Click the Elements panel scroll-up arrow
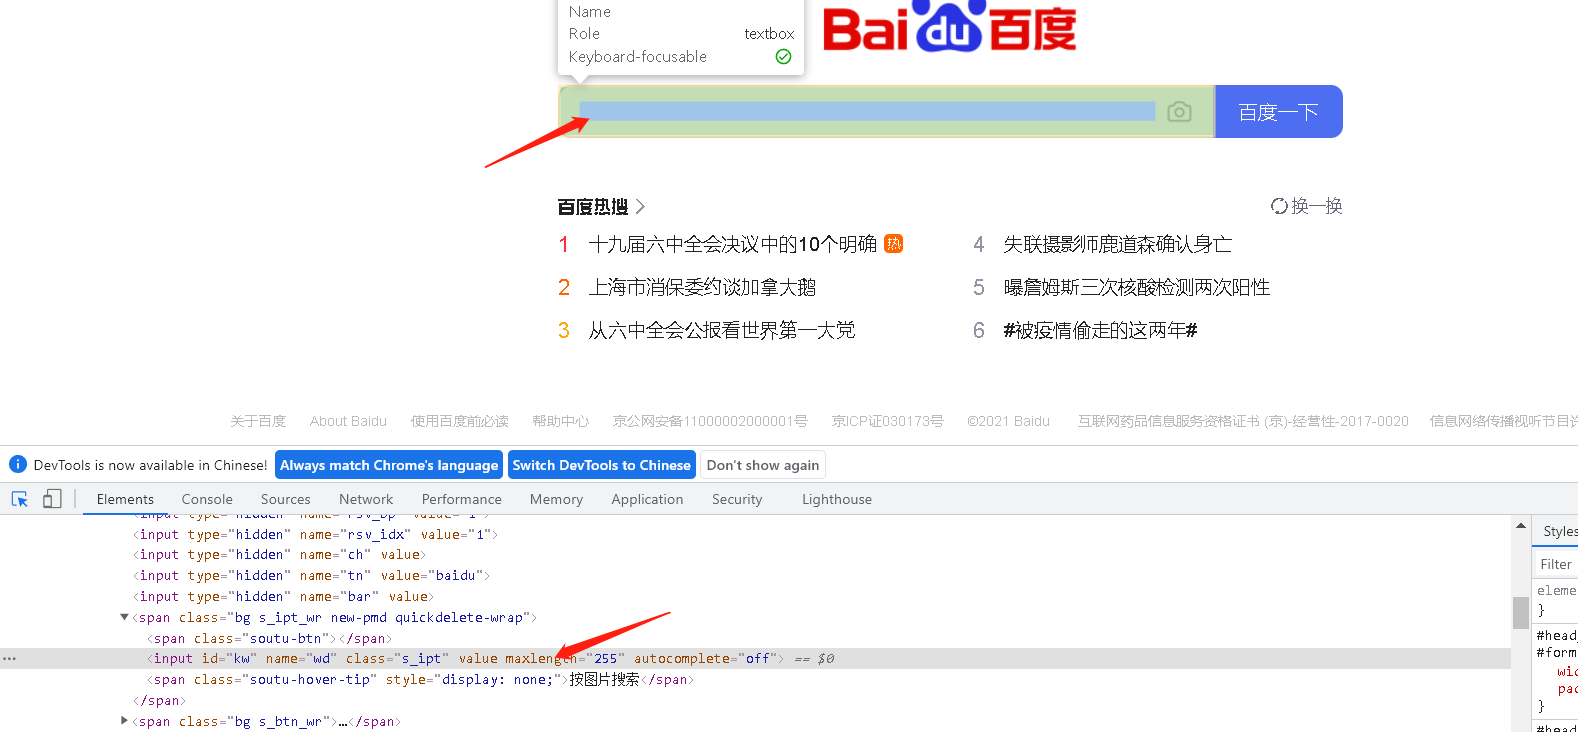This screenshot has width=1578, height=732. [x=1520, y=525]
